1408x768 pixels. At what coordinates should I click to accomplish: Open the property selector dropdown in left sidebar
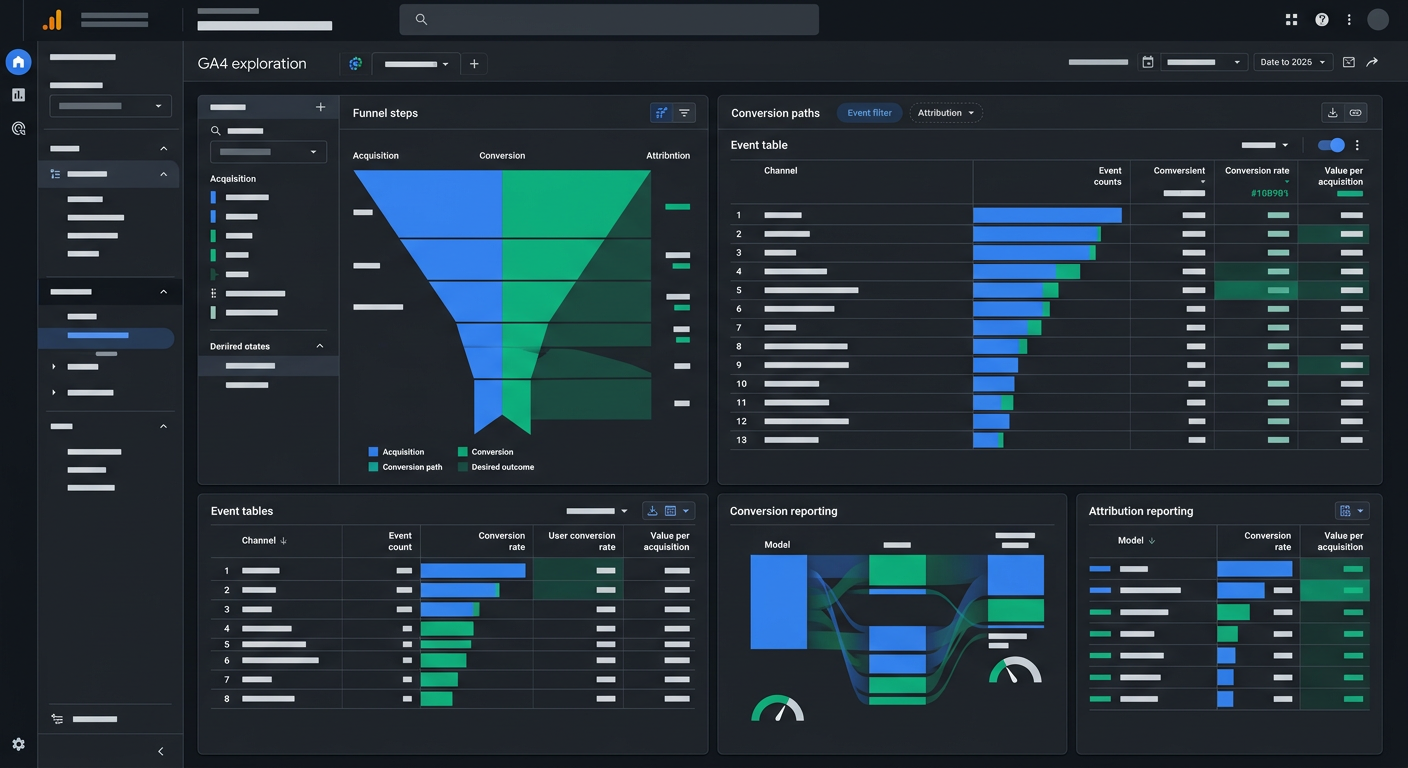click(110, 106)
